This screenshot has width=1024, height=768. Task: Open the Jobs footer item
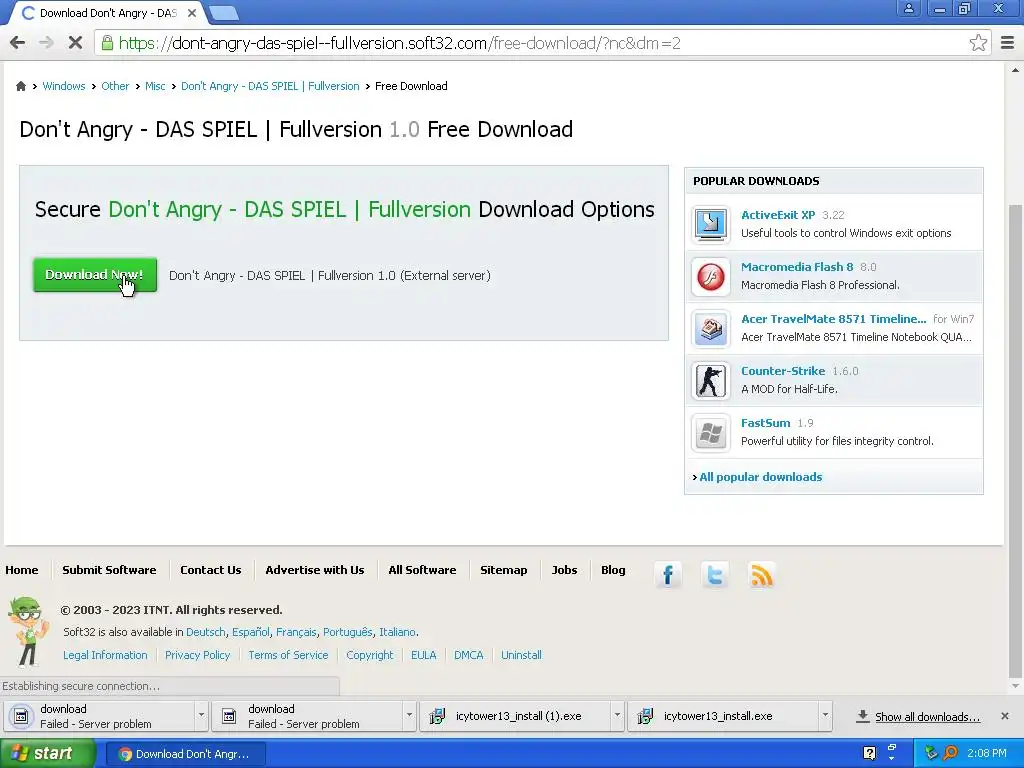(564, 569)
